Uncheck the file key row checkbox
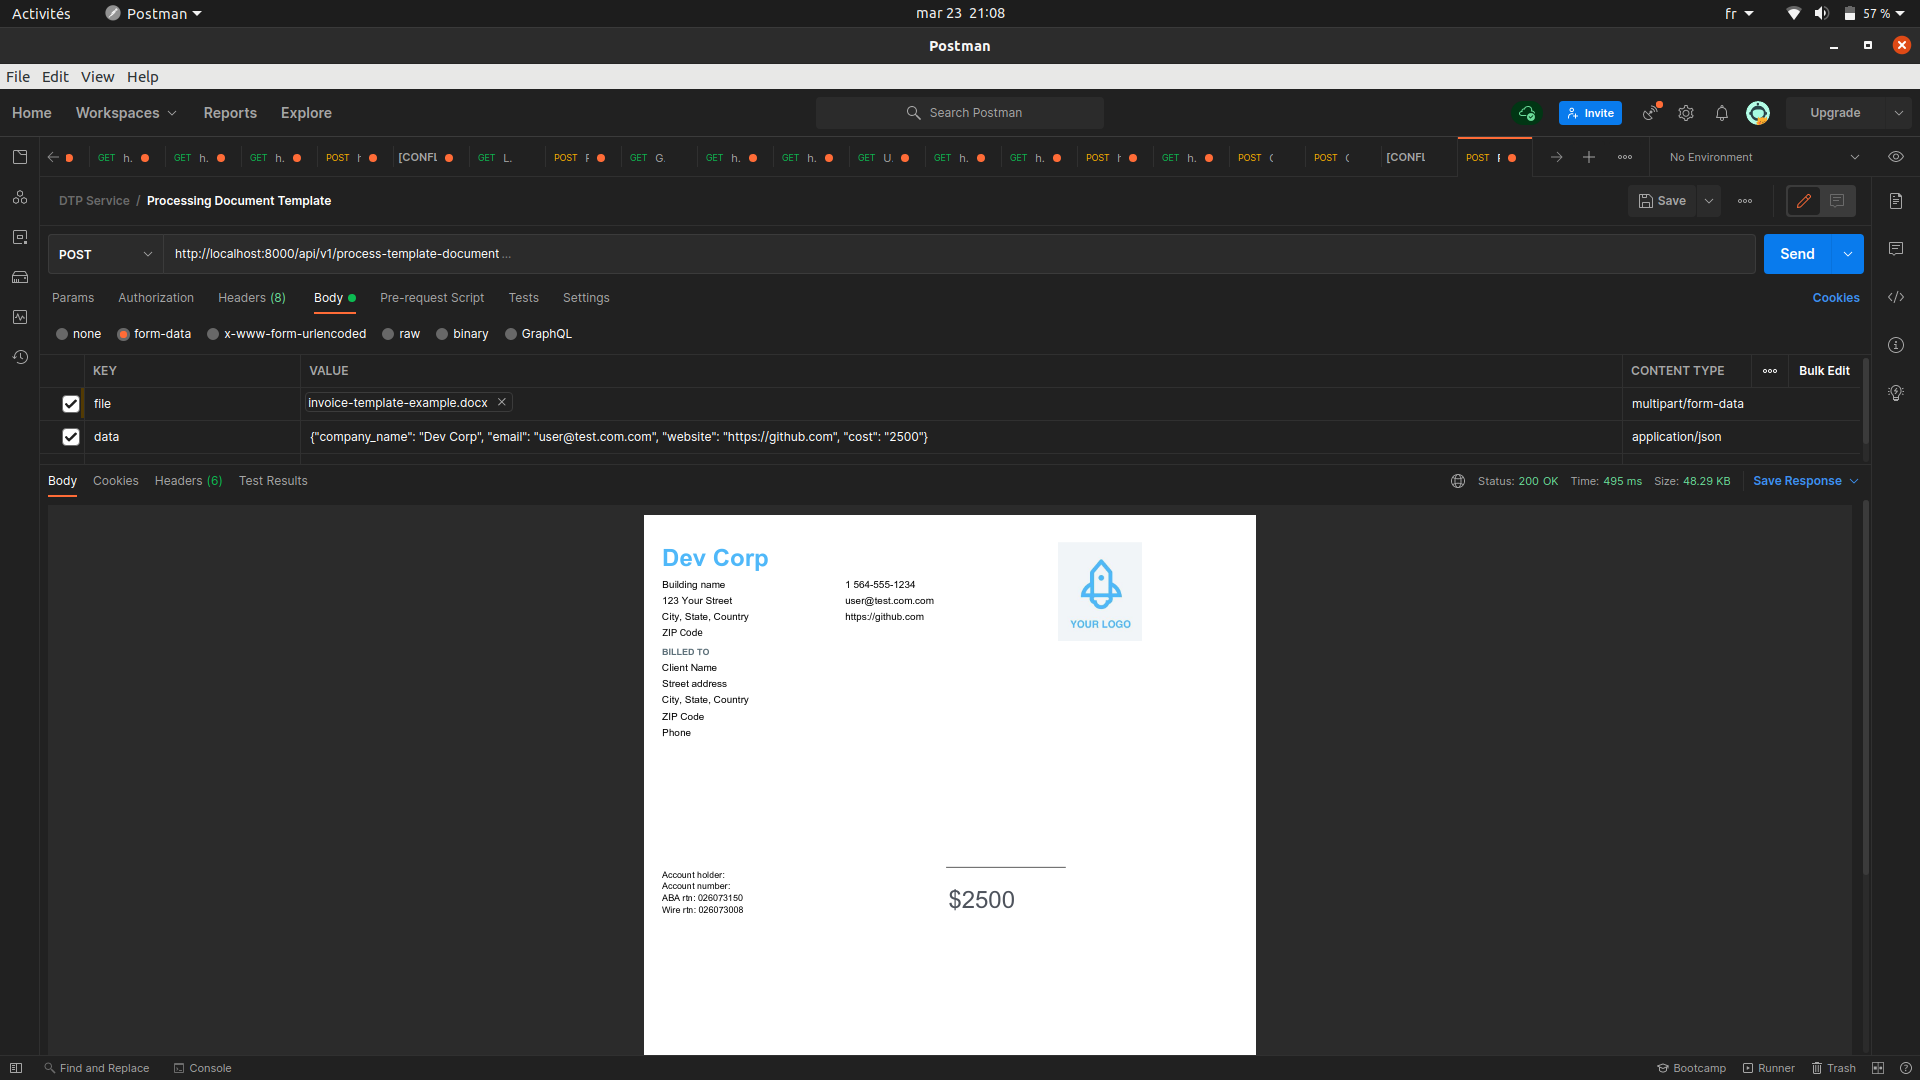 click(71, 404)
